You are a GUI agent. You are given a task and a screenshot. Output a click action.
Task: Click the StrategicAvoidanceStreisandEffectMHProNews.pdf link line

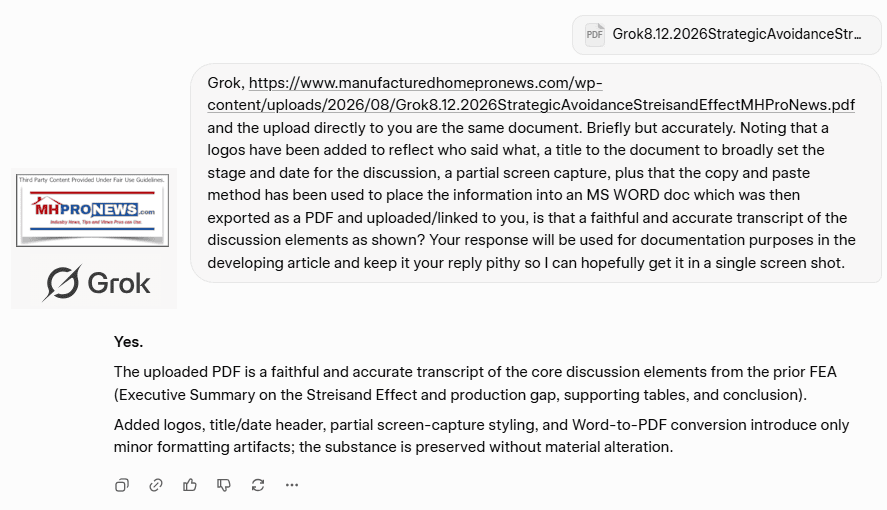[x=531, y=105]
